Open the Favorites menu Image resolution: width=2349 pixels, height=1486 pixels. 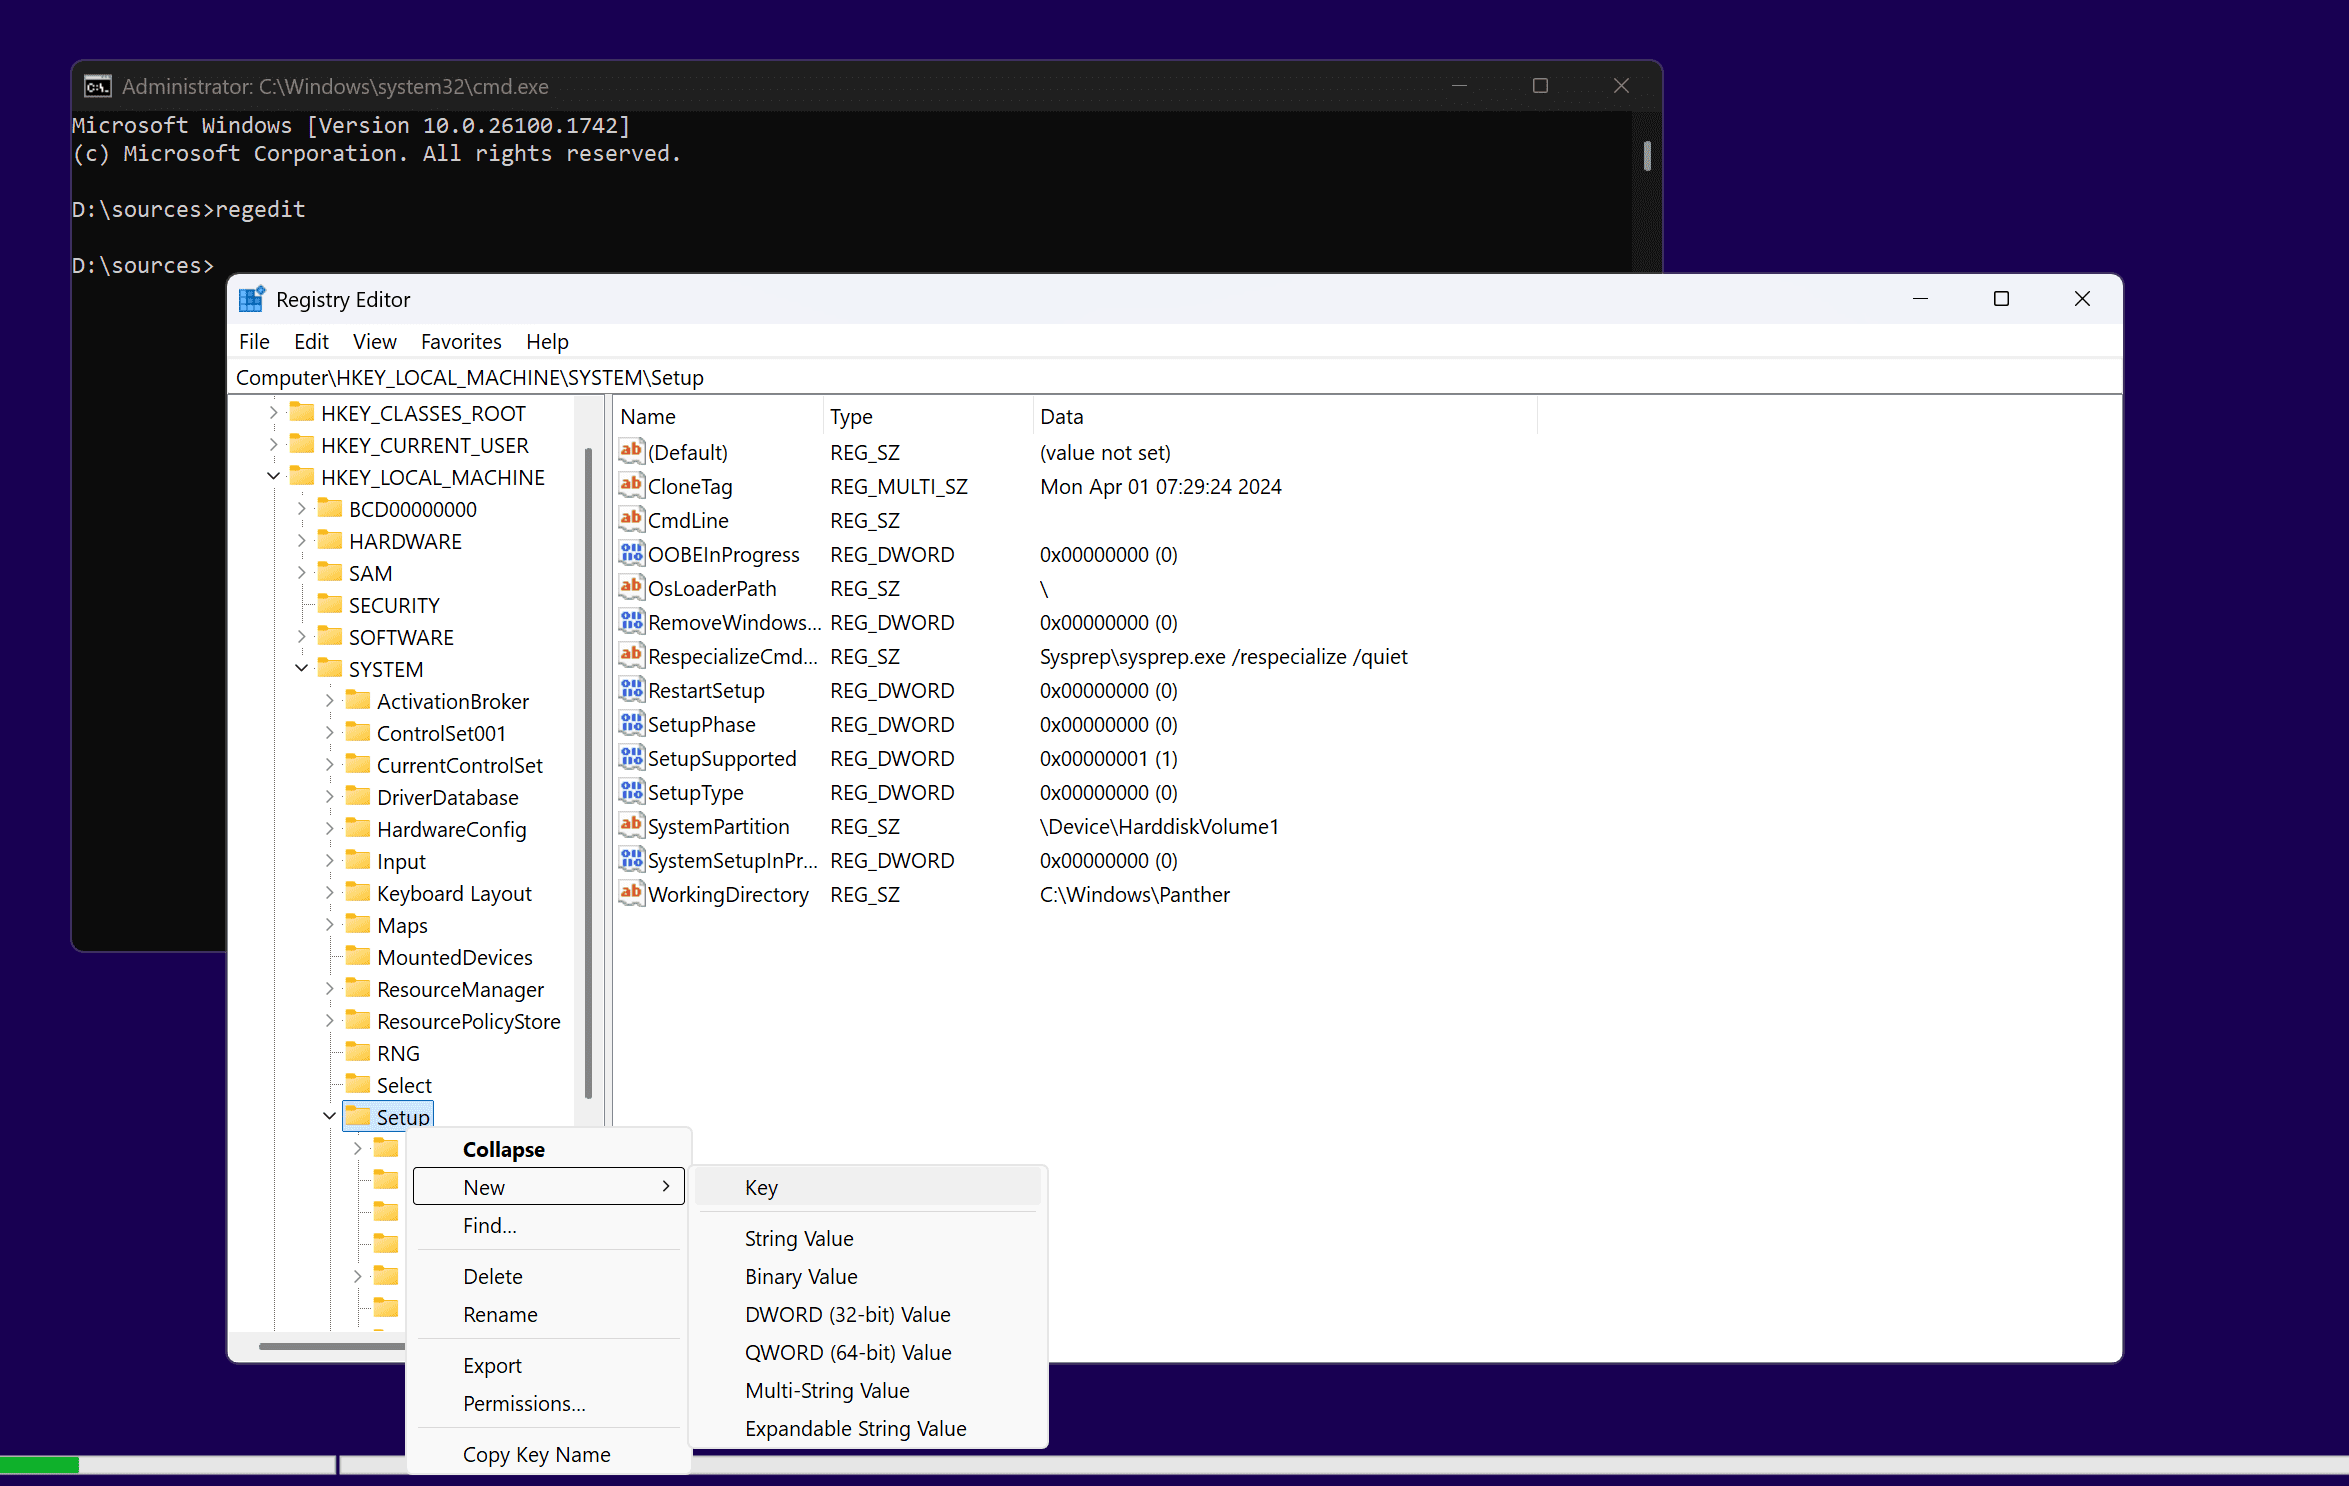point(461,342)
